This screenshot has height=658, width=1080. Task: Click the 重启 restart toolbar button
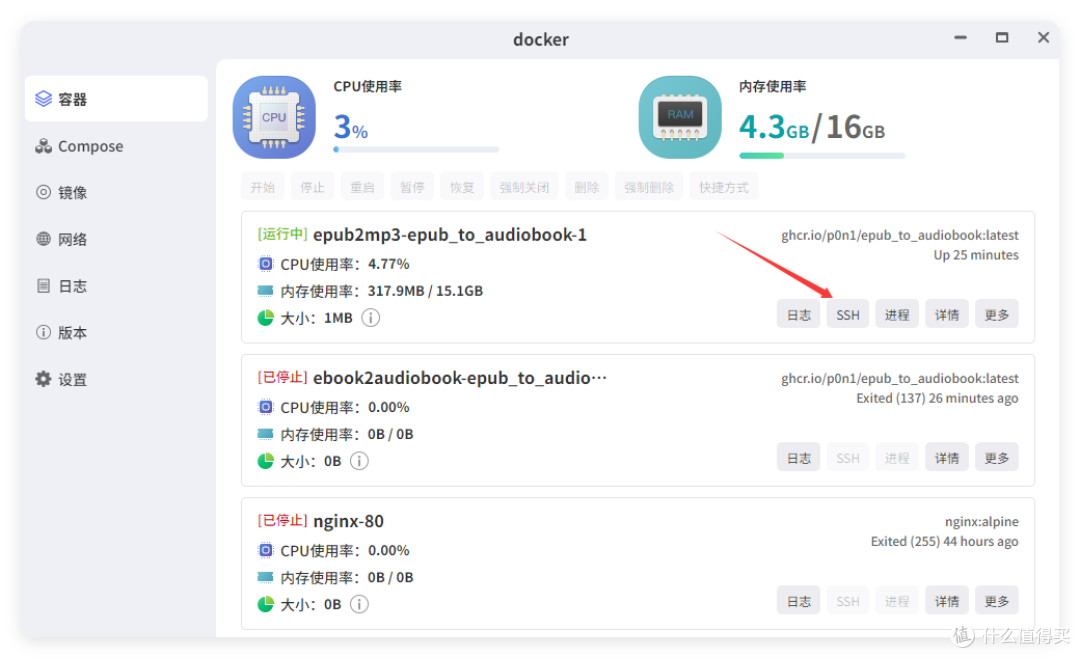tap(362, 187)
